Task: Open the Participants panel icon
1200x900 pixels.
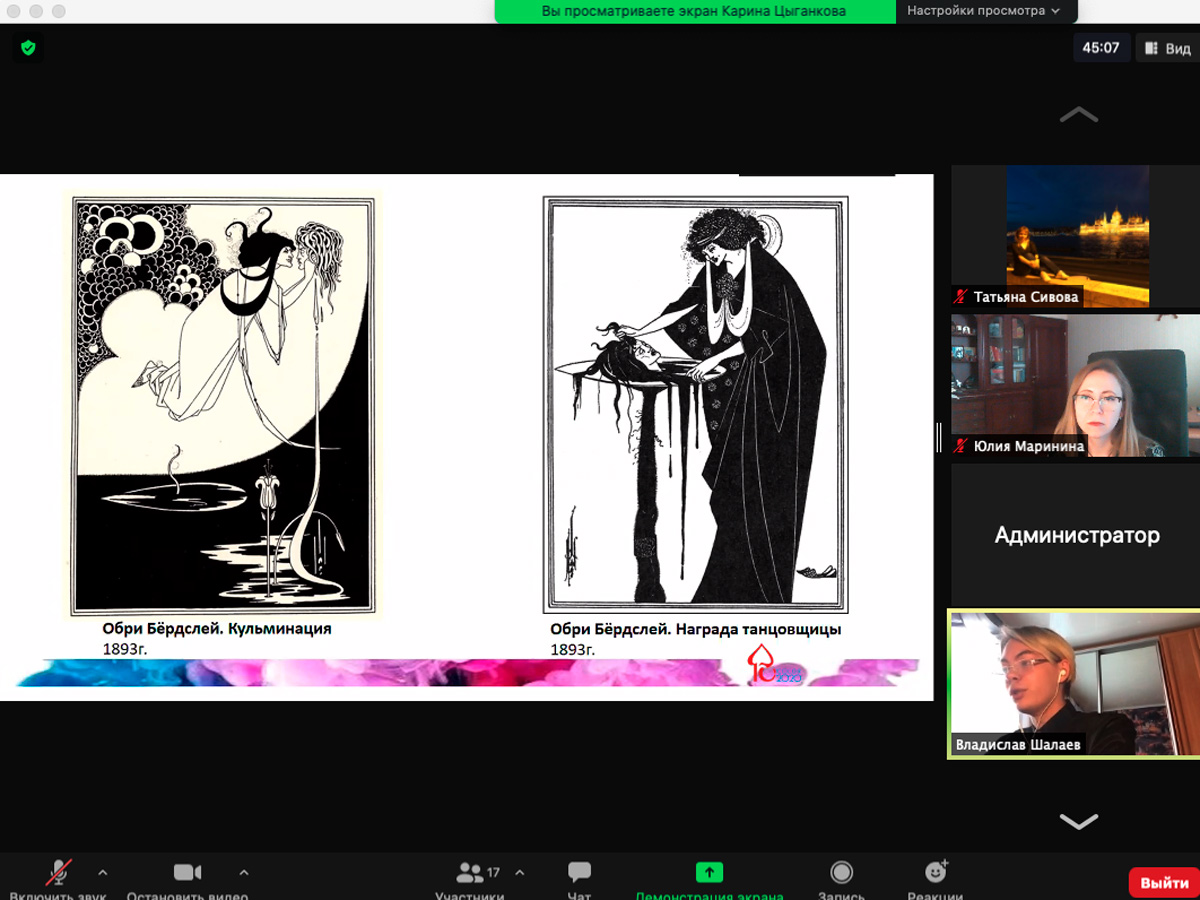Action: pyautogui.click(x=469, y=872)
